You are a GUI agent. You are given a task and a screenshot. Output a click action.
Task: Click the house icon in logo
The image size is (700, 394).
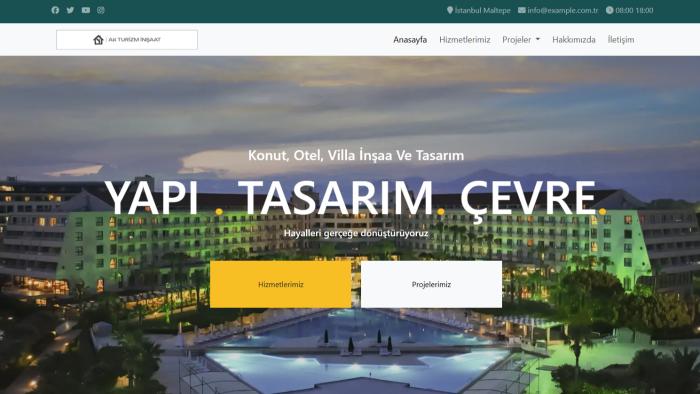click(98, 40)
